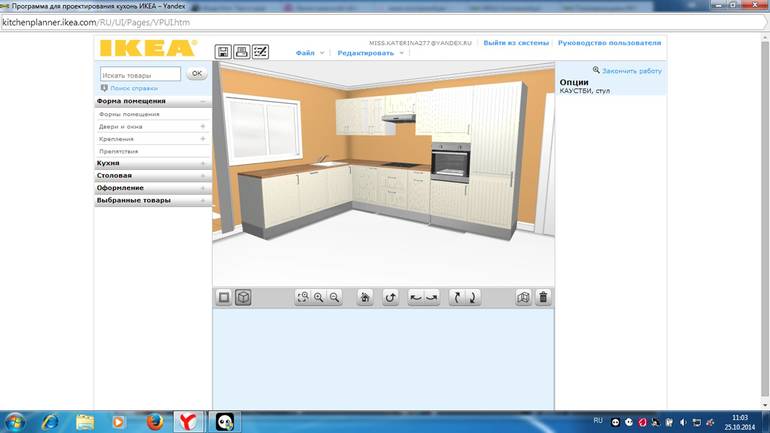Image resolution: width=770 pixels, height=433 pixels.
Task: Click the Искать товары search field
Action: pos(140,74)
